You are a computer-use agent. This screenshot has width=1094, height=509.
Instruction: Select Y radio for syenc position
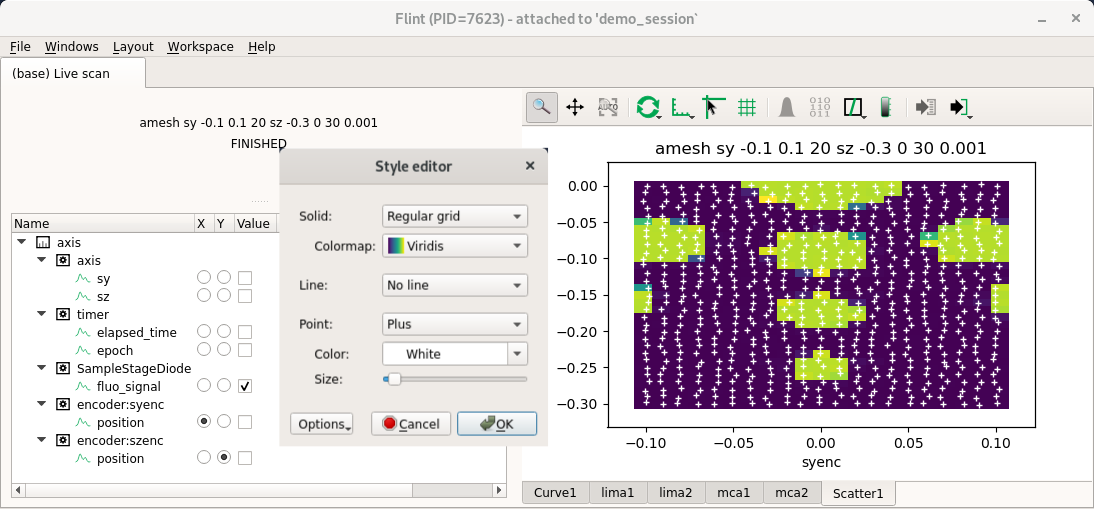224,421
